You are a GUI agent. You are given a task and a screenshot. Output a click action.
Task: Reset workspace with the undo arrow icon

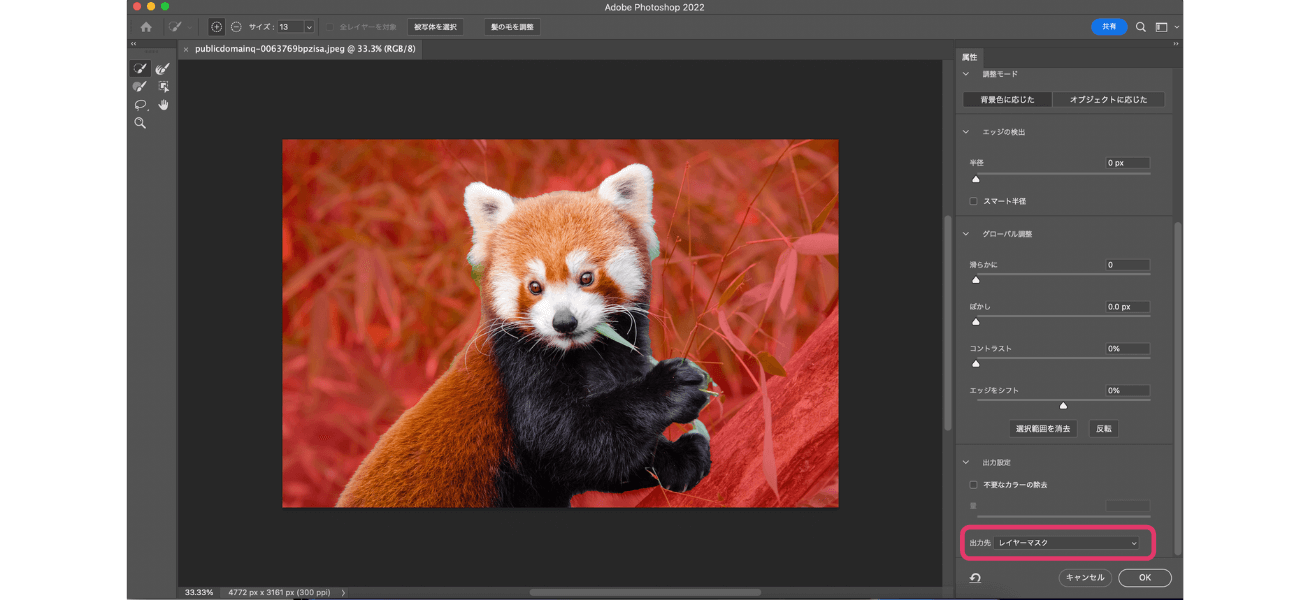[975, 578]
